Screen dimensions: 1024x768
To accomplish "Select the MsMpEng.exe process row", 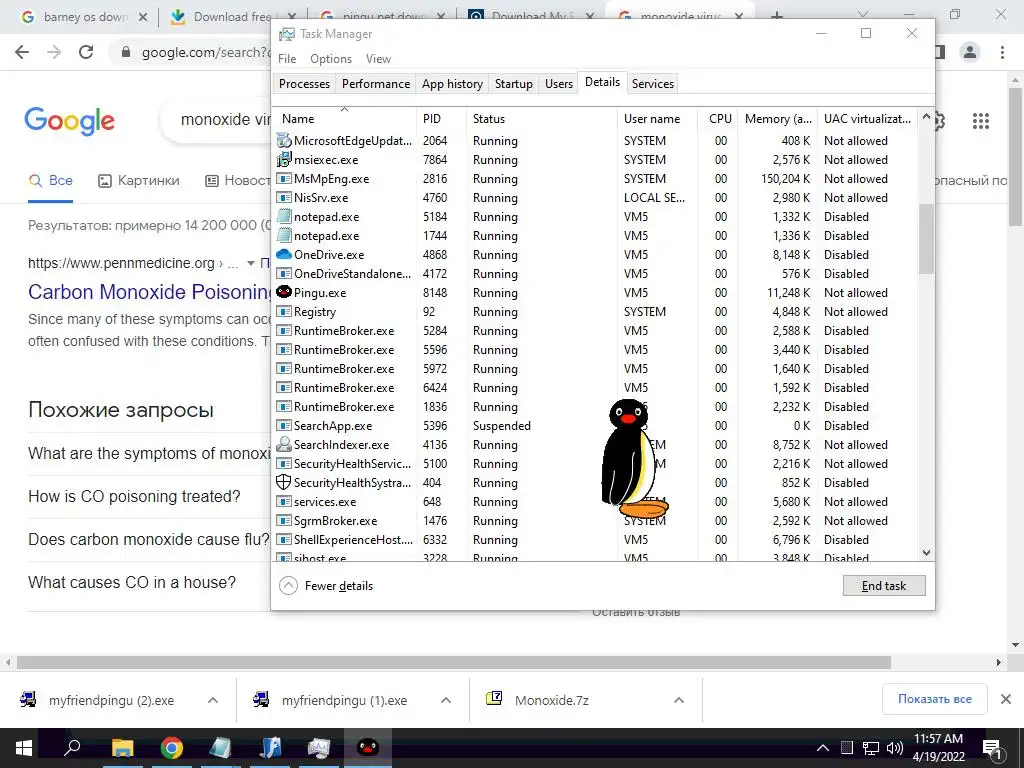I will [x=596, y=178].
